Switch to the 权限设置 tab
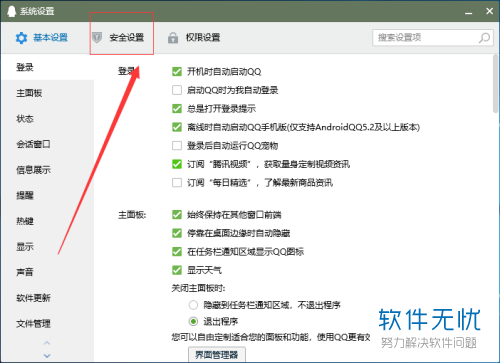Image resolution: width=500 pixels, height=363 pixels. click(x=194, y=38)
